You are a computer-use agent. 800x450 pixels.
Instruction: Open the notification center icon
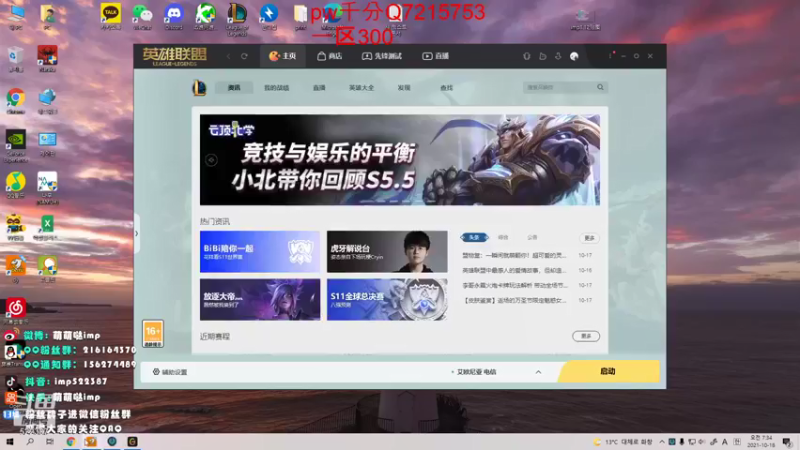[787, 442]
